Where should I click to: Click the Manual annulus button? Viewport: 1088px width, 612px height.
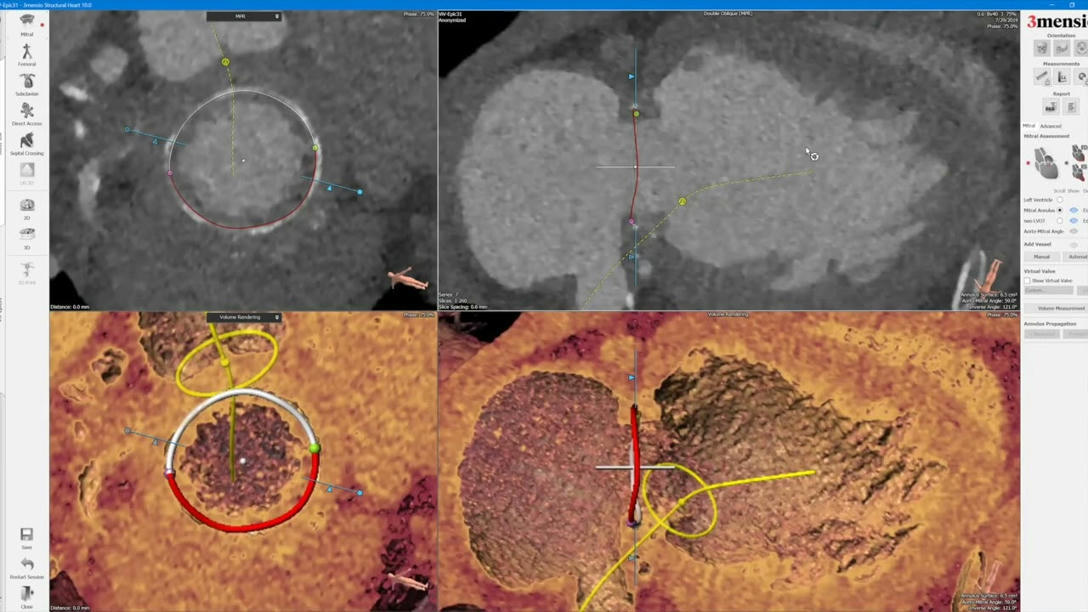tap(1043, 257)
